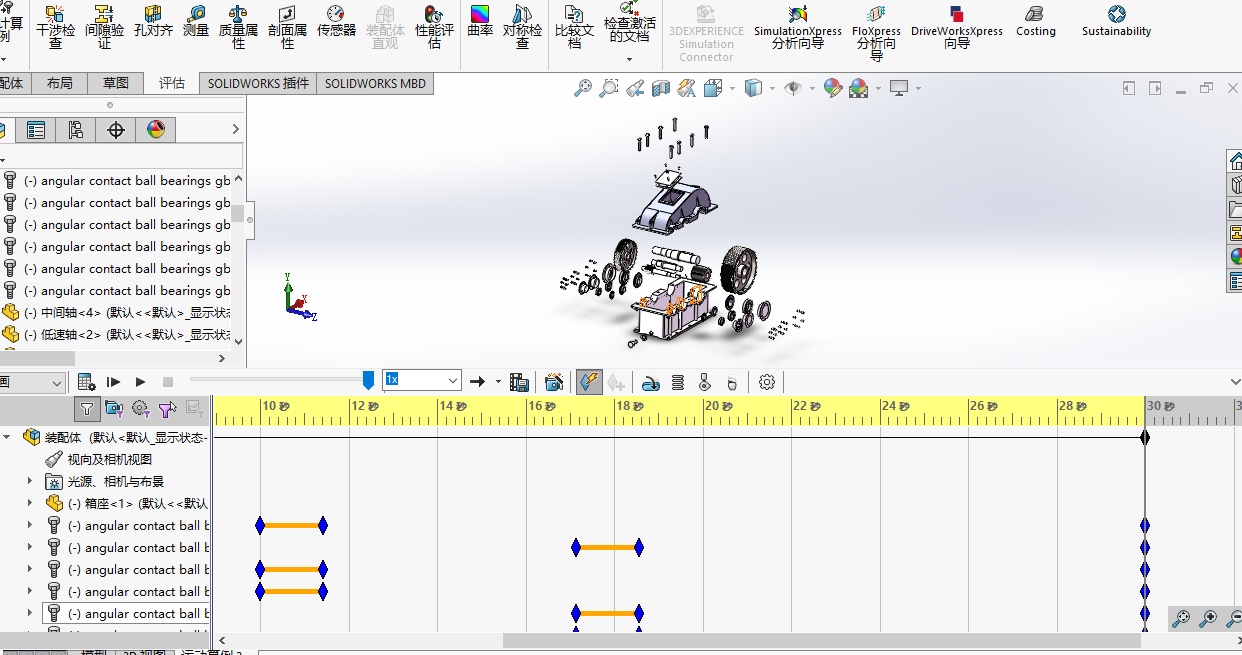Select the 评估 tab
This screenshot has height=655, width=1242.
pyautogui.click(x=172, y=83)
